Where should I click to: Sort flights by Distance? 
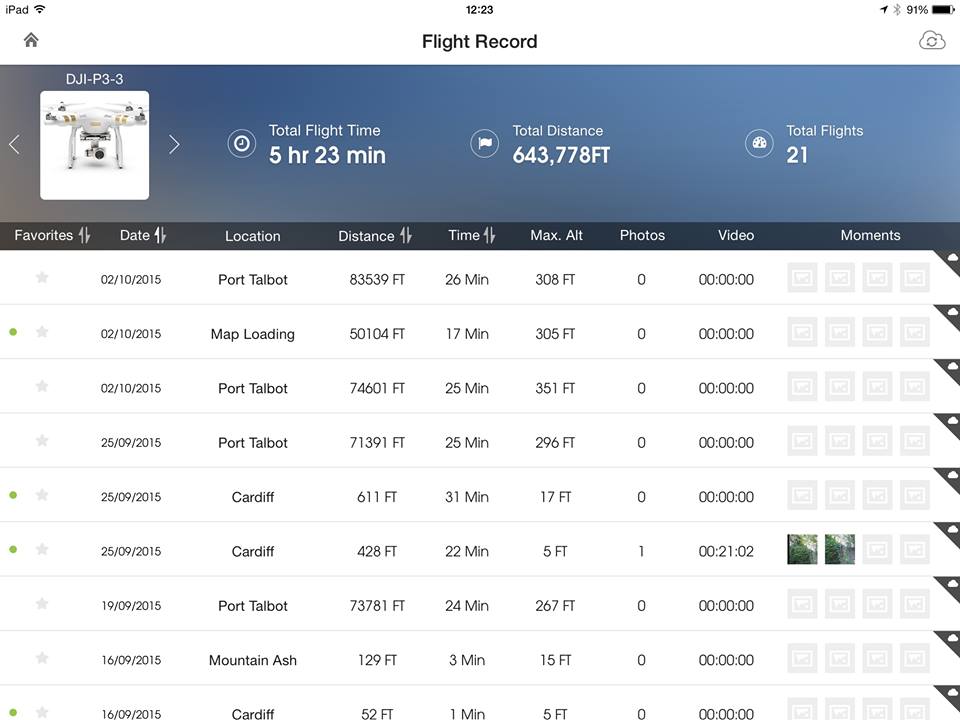(375, 236)
